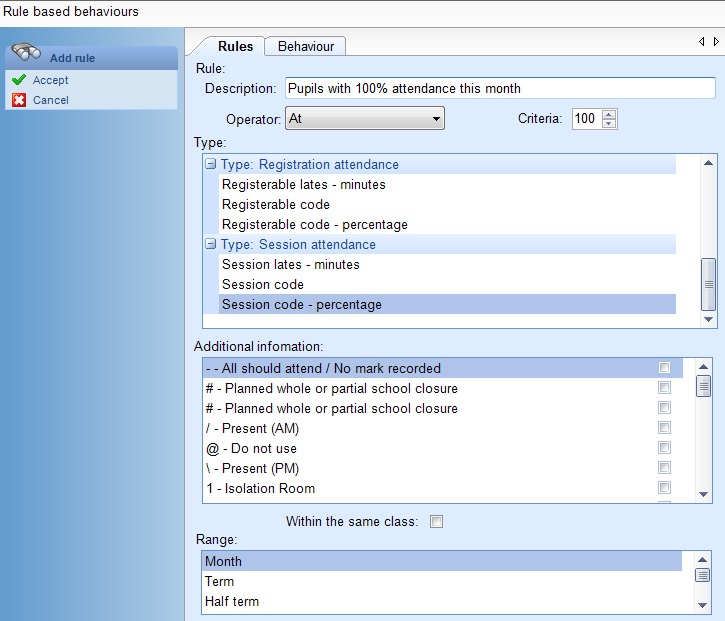Increase the Criteria value with up arrow

pos(609,114)
